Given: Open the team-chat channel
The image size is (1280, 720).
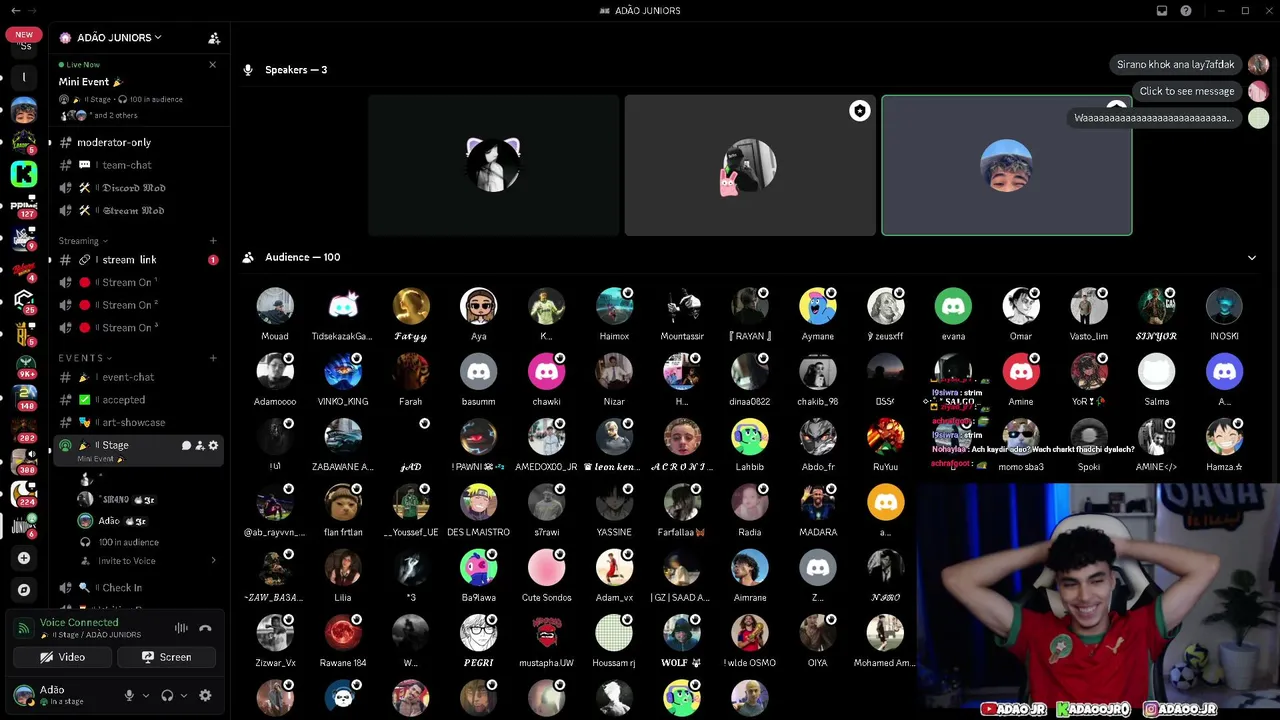Looking at the screenshot, I should 137,165.
